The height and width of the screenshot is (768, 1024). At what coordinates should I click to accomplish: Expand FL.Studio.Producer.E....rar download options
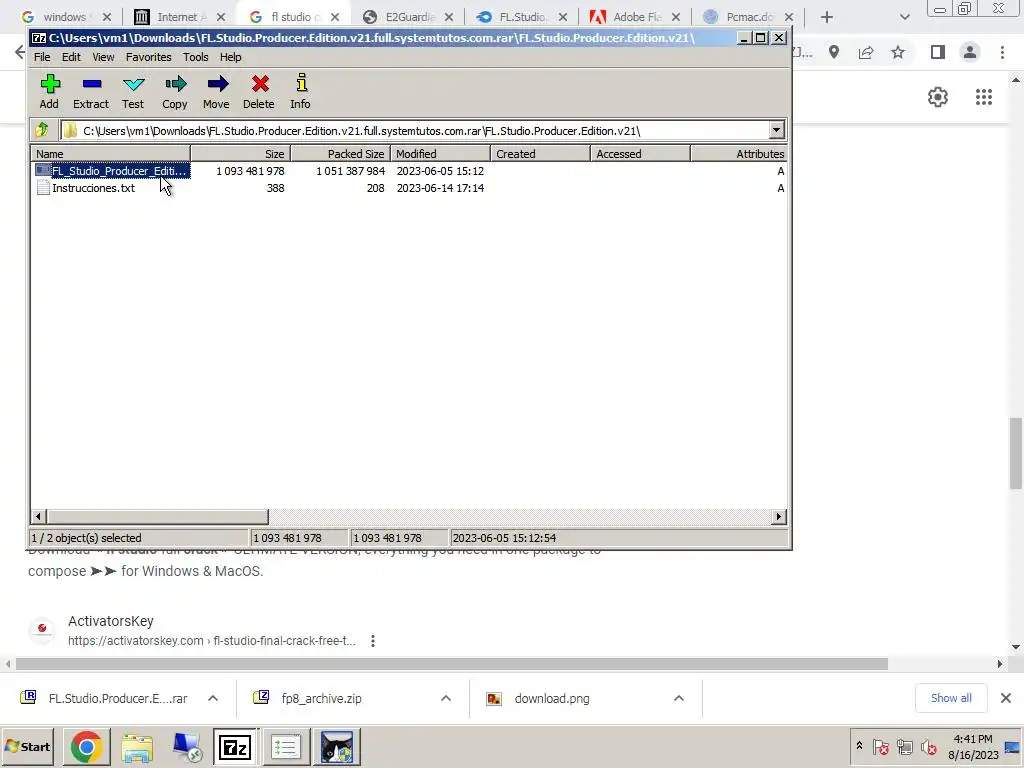point(213,698)
